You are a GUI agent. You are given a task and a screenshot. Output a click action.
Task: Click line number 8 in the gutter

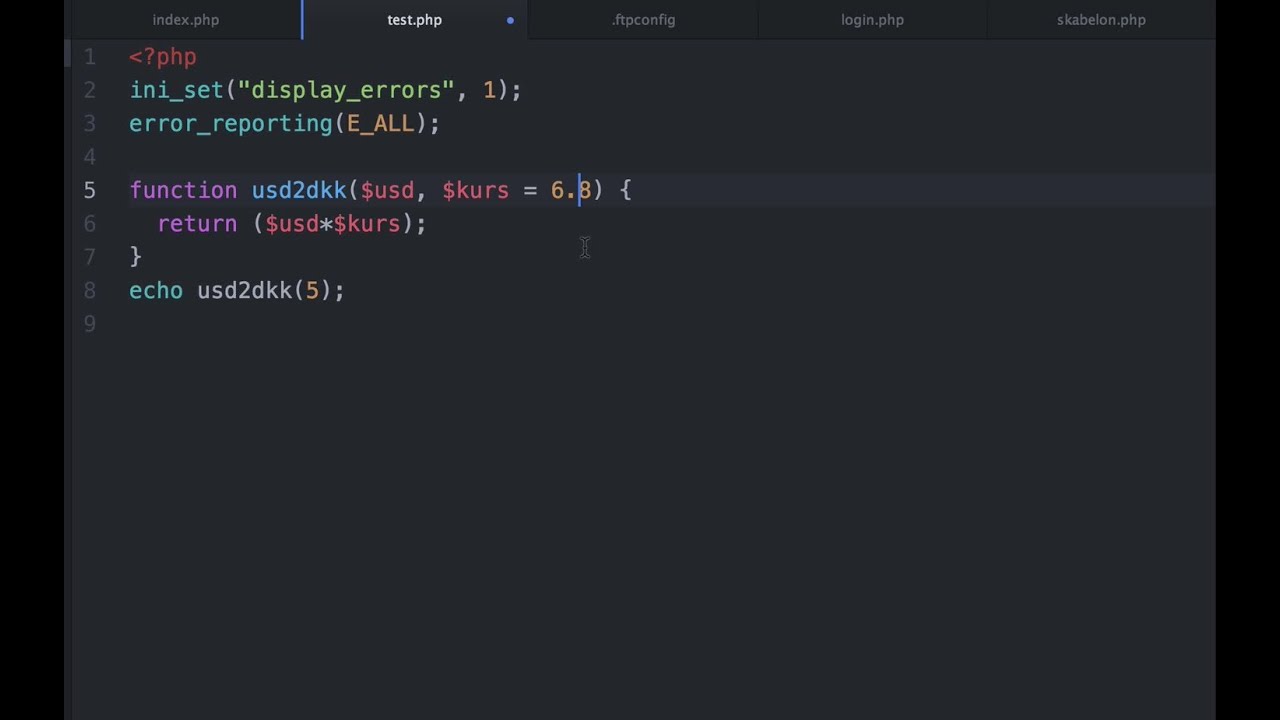point(90,290)
